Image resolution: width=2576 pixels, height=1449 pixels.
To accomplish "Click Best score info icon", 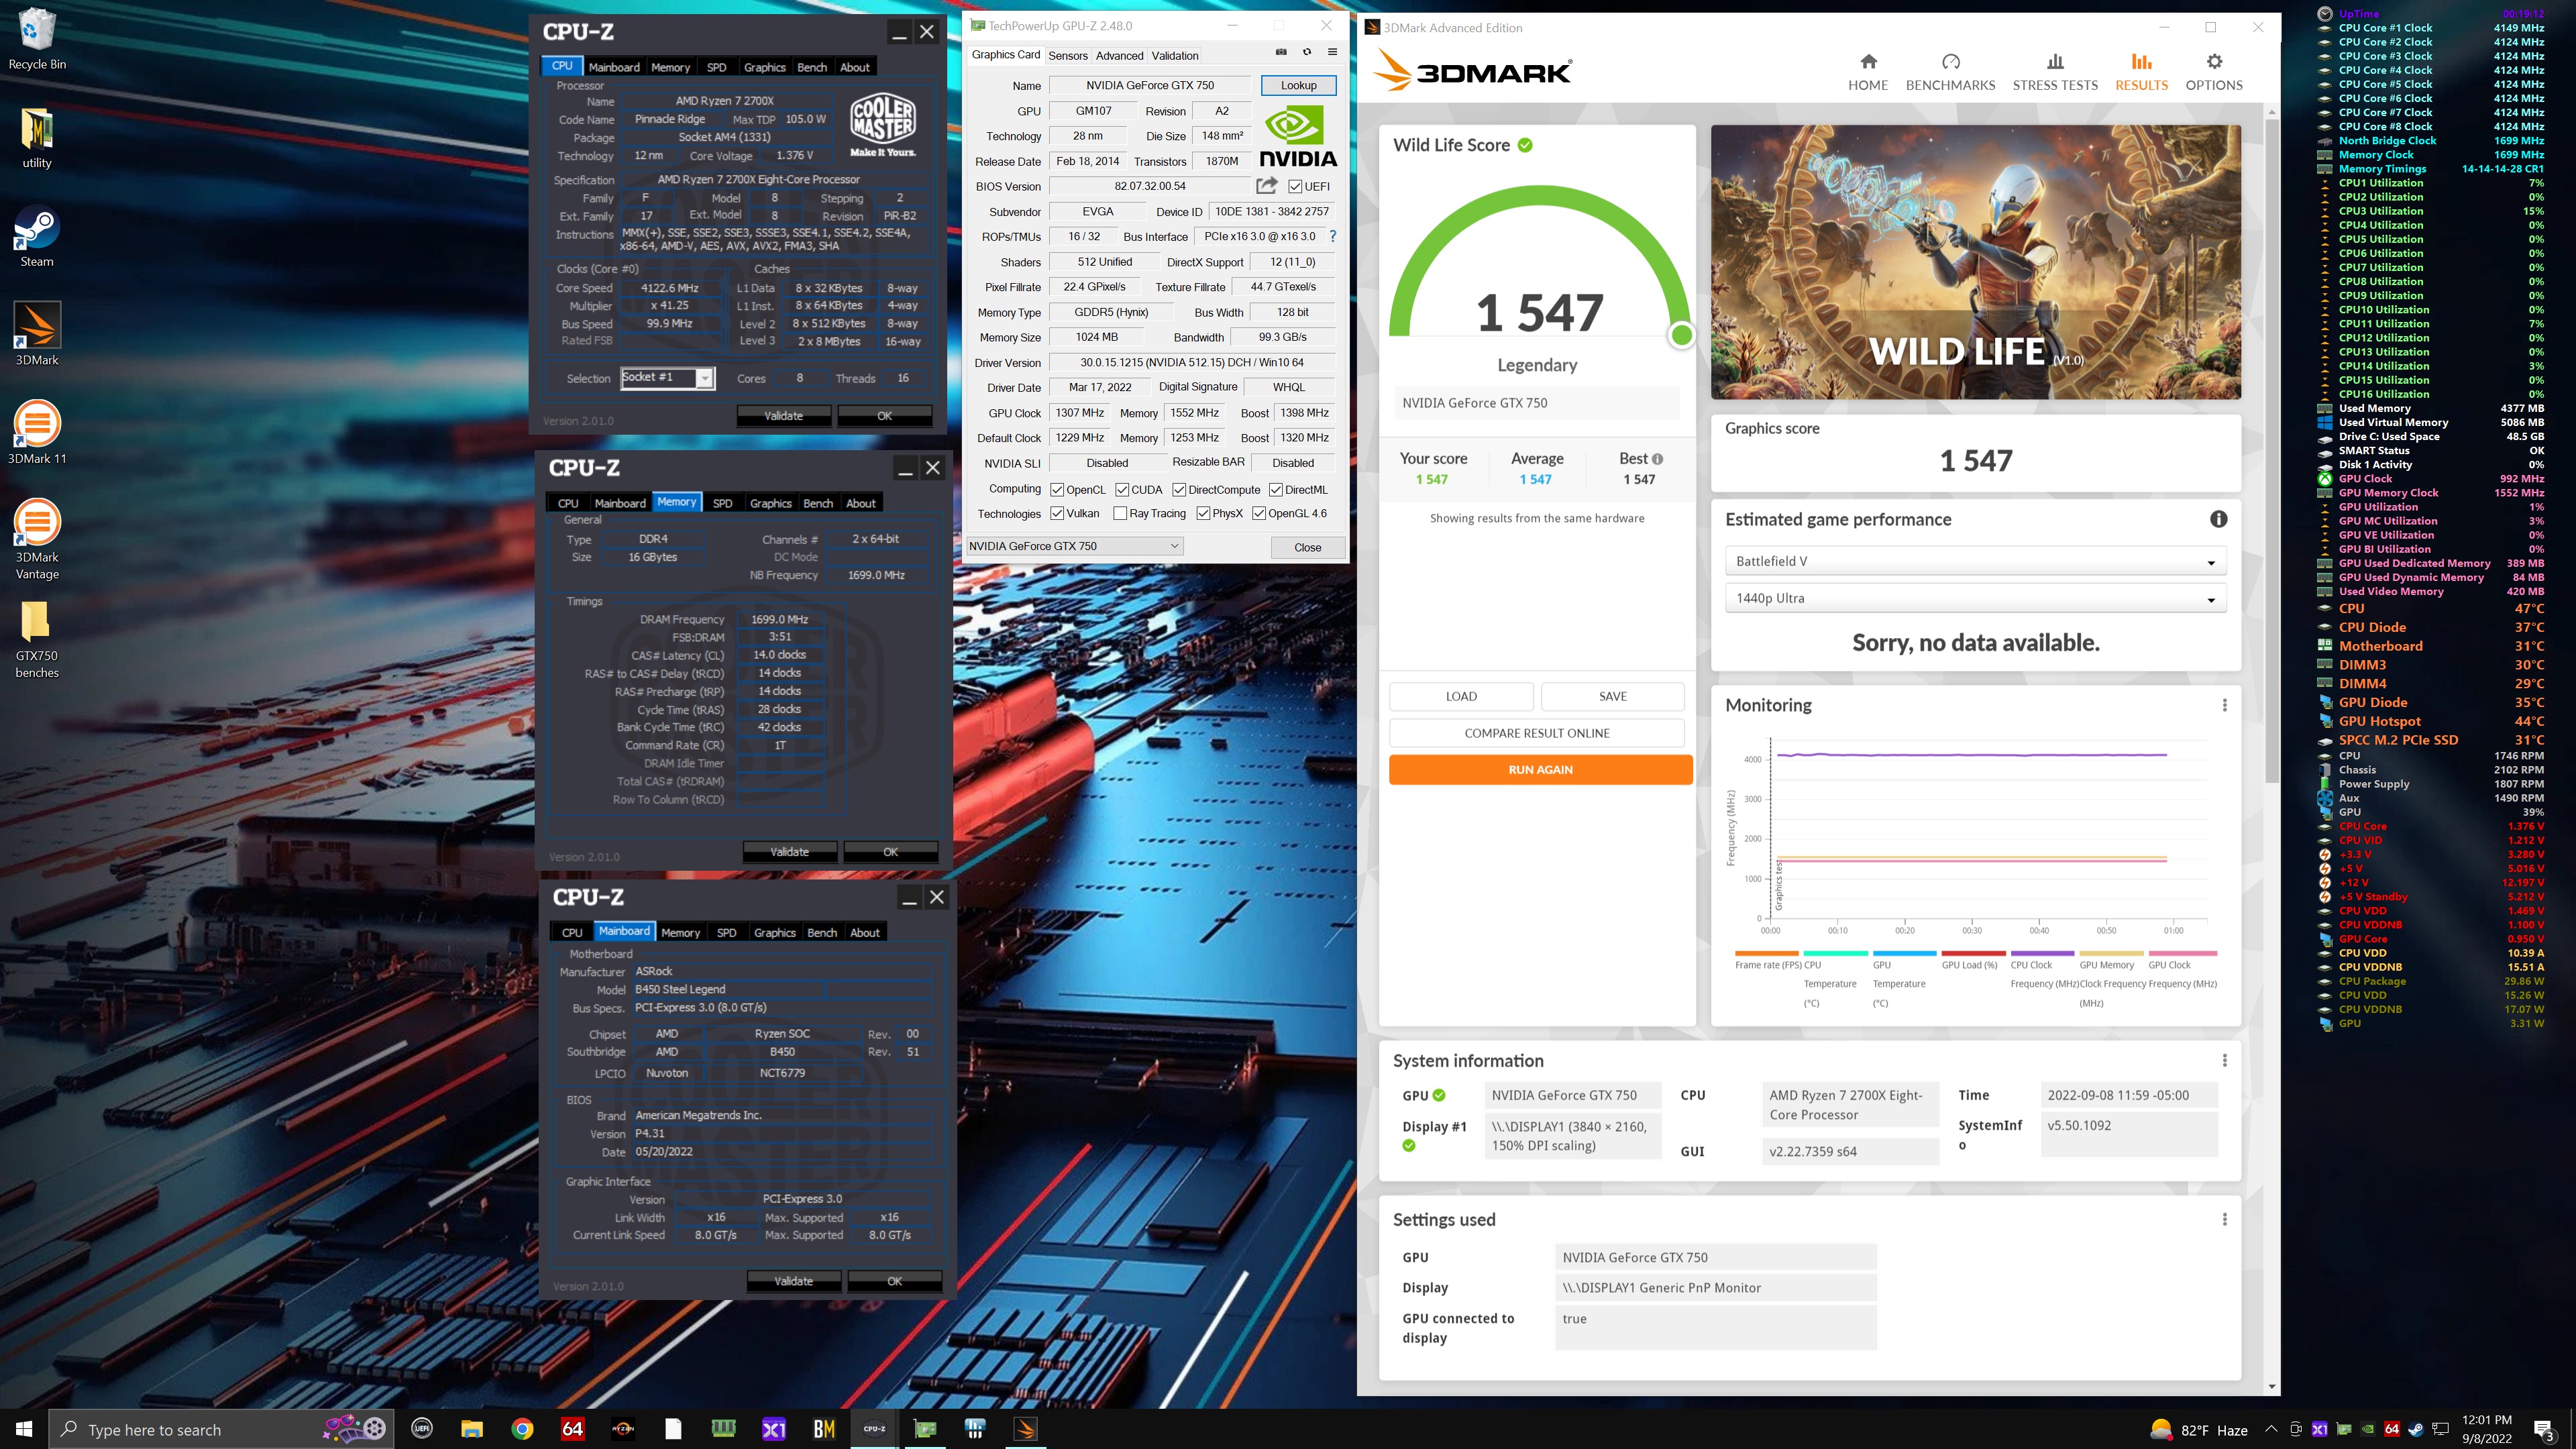I will tap(1657, 459).
